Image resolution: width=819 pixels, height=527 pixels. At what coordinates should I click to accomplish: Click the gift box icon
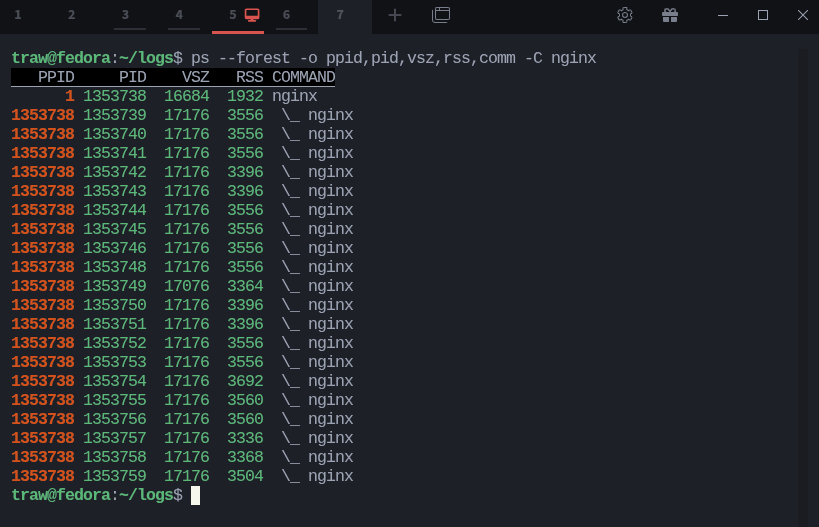670,15
